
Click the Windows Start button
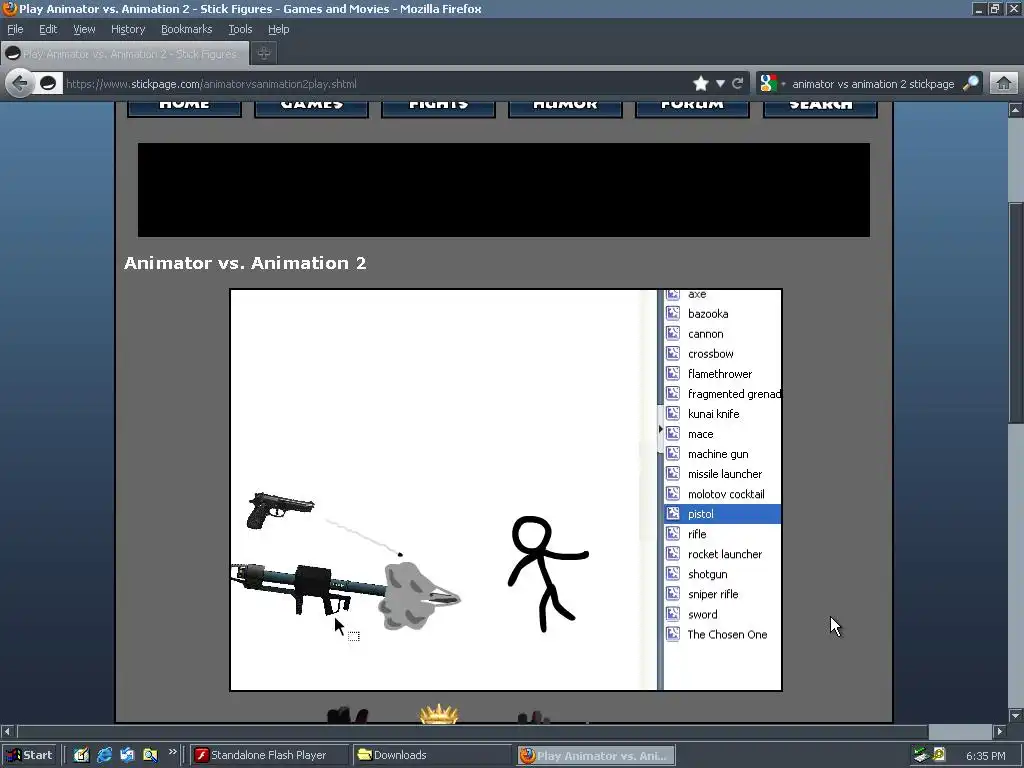click(30, 755)
